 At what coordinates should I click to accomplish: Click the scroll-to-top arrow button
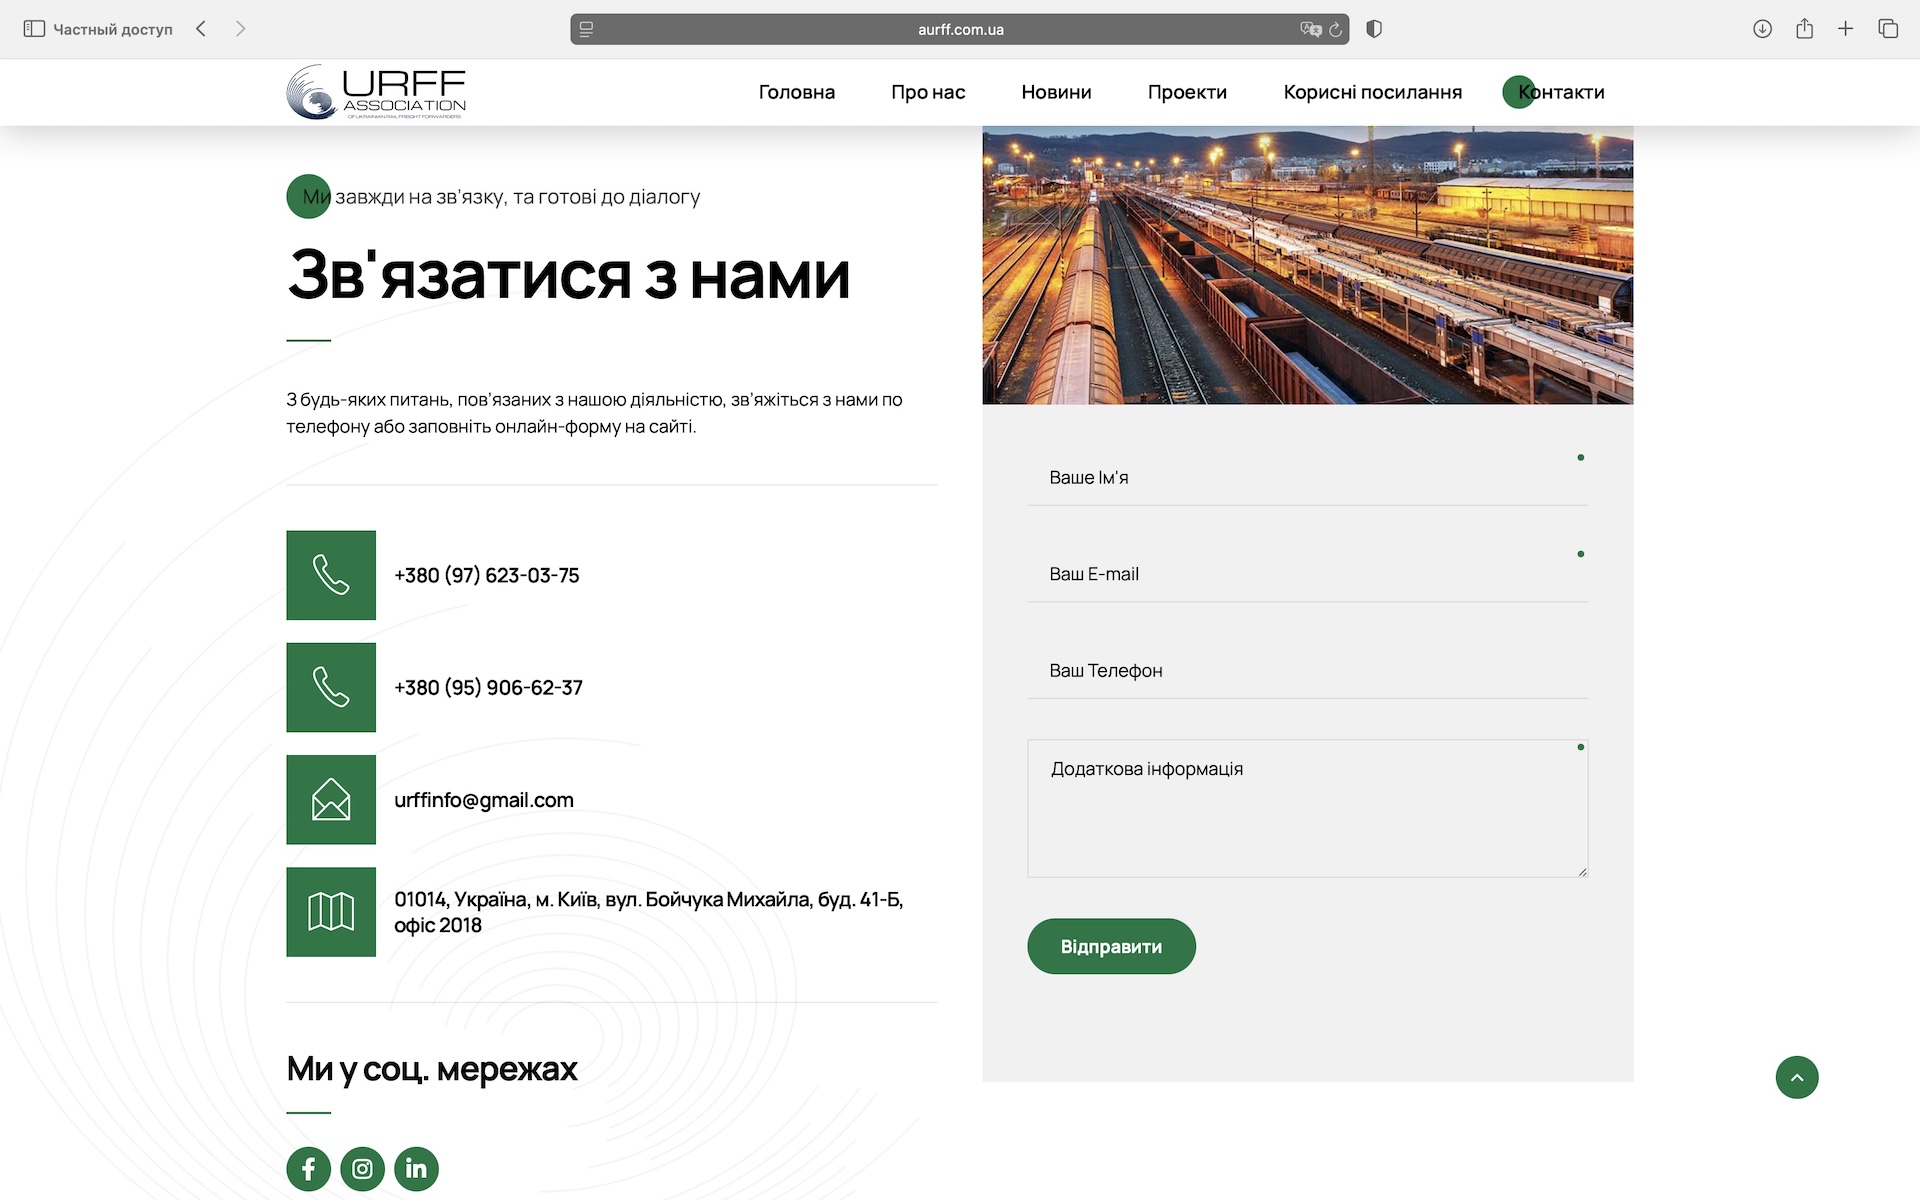click(1797, 1077)
